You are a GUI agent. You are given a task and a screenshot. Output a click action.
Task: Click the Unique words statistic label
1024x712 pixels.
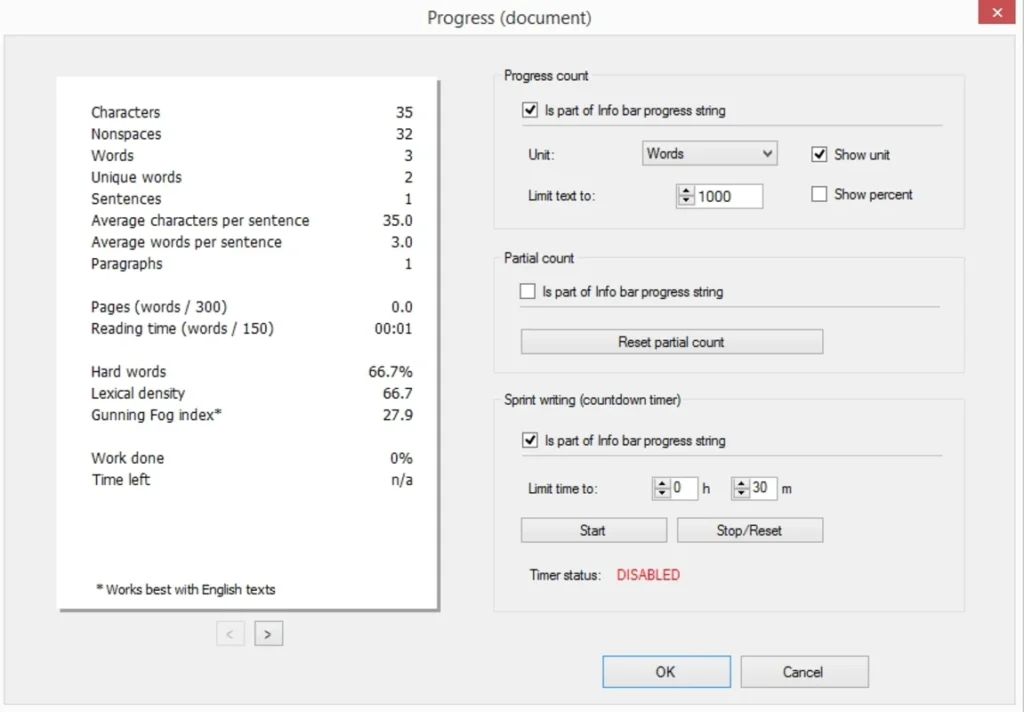coord(136,177)
